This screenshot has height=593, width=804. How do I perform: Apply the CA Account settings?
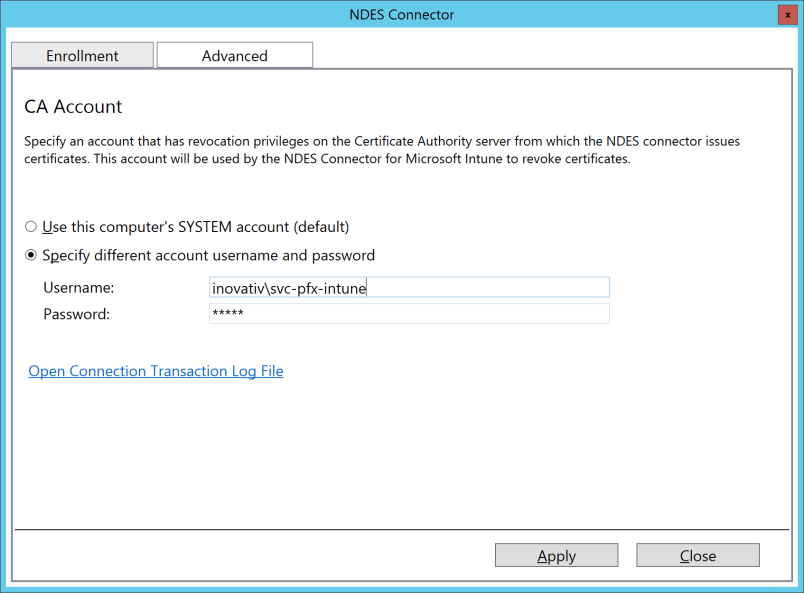click(x=556, y=555)
